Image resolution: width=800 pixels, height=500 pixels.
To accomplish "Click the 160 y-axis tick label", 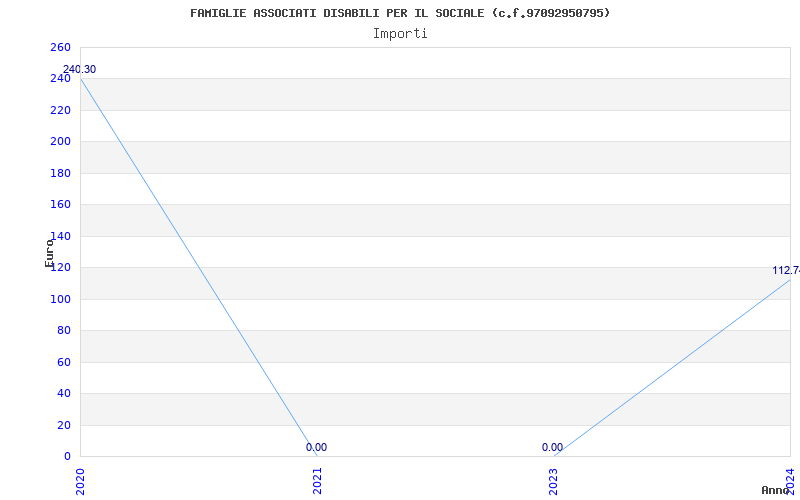I will pyautogui.click(x=60, y=205).
